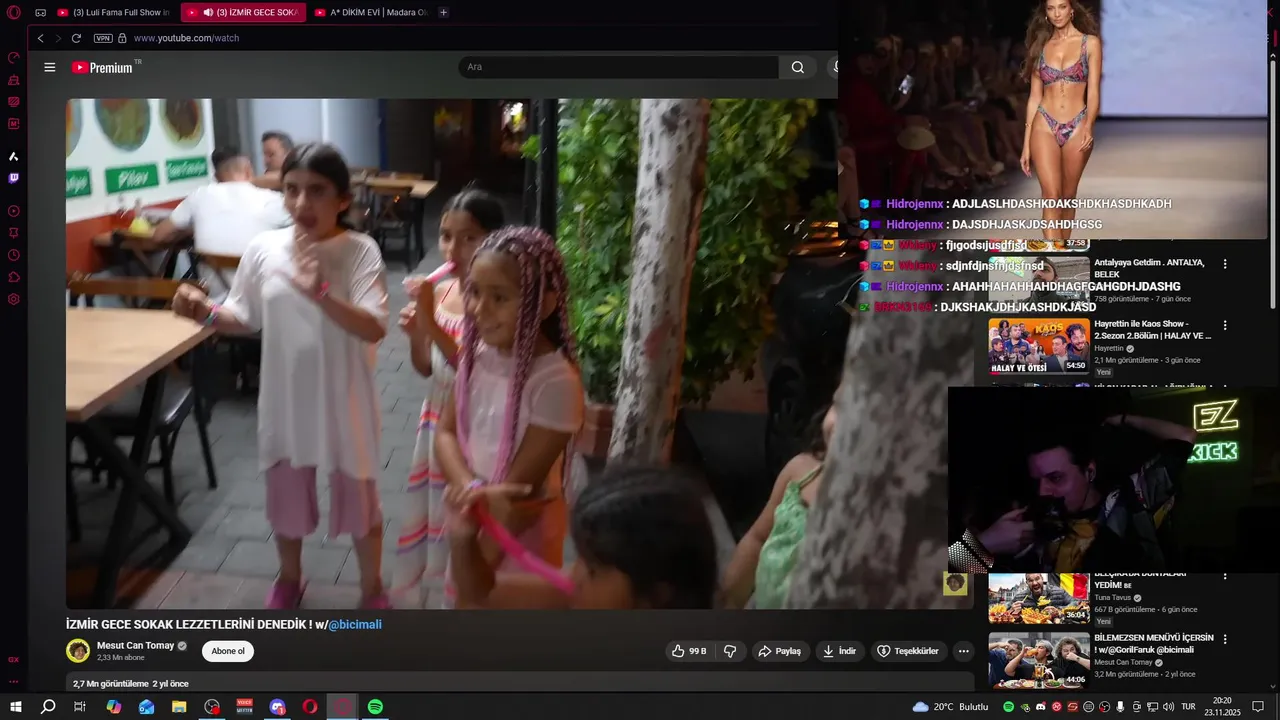The height and width of the screenshot is (720, 1280).
Task: Click the Paylaş share button
Action: 780,651
